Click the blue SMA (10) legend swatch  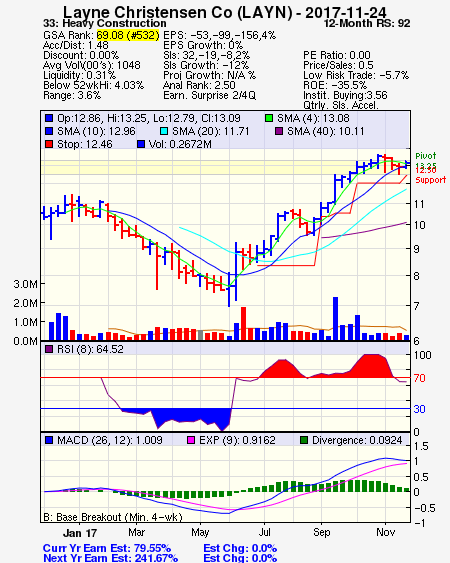tap(49, 131)
